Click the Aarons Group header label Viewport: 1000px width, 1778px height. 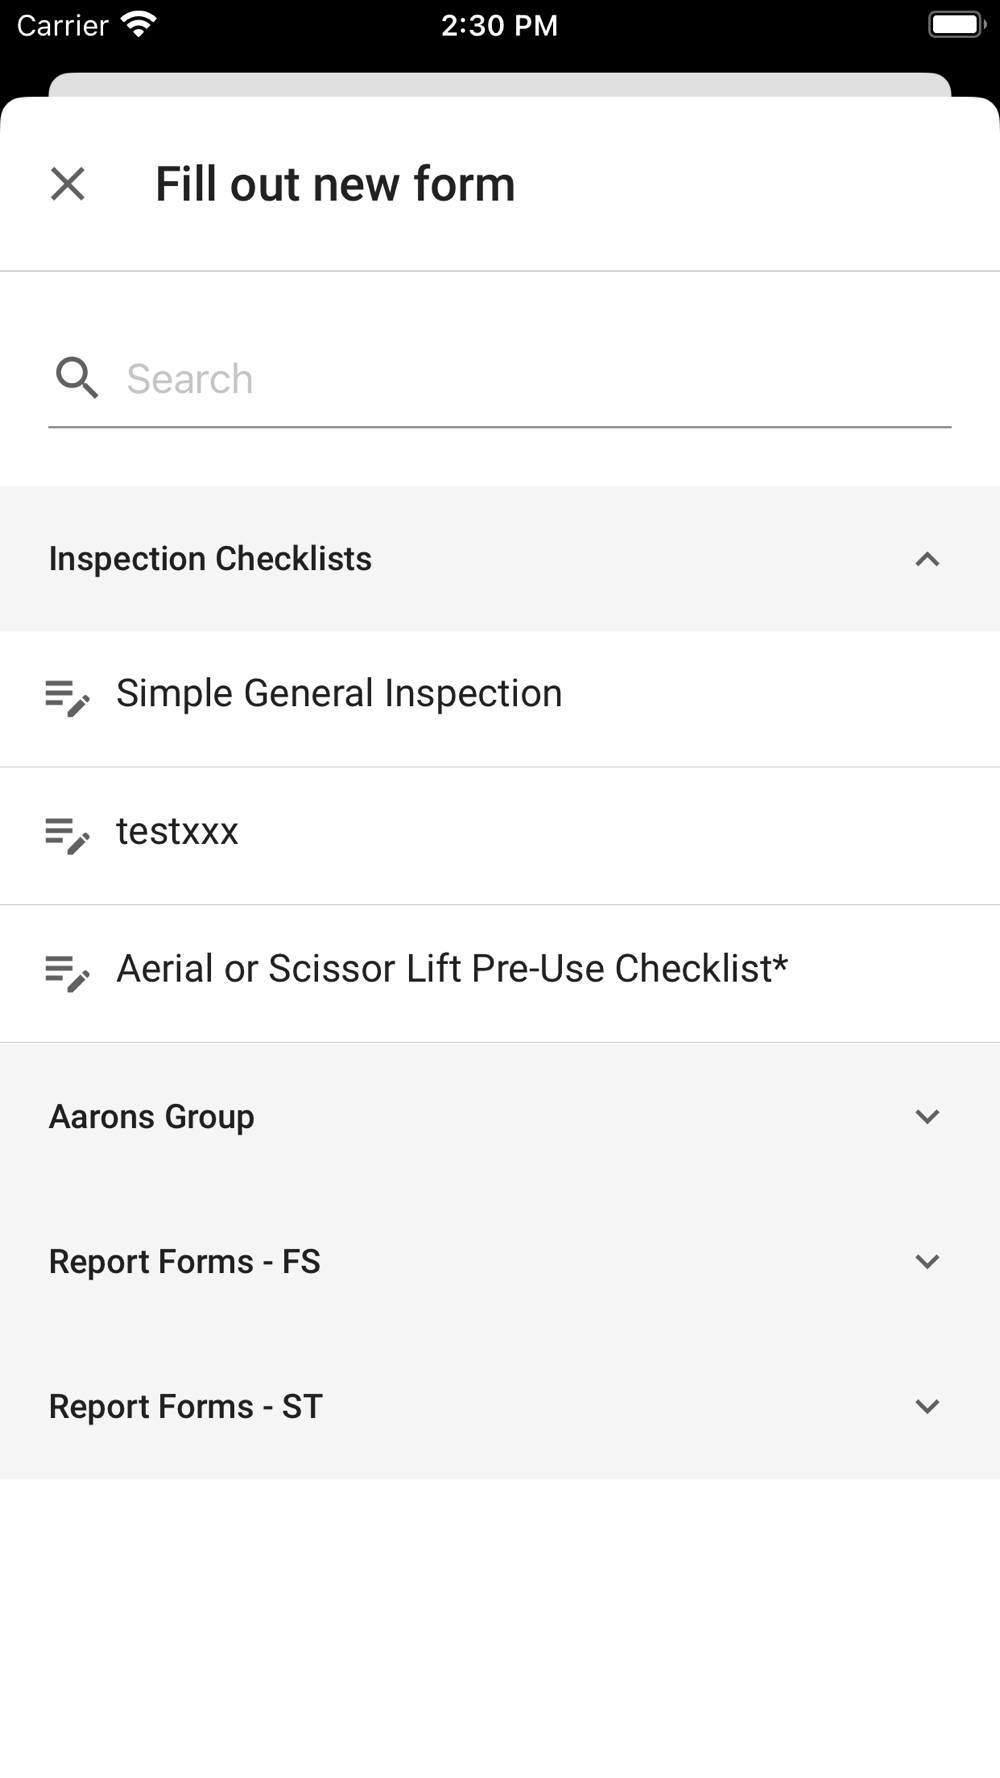[152, 1116]
